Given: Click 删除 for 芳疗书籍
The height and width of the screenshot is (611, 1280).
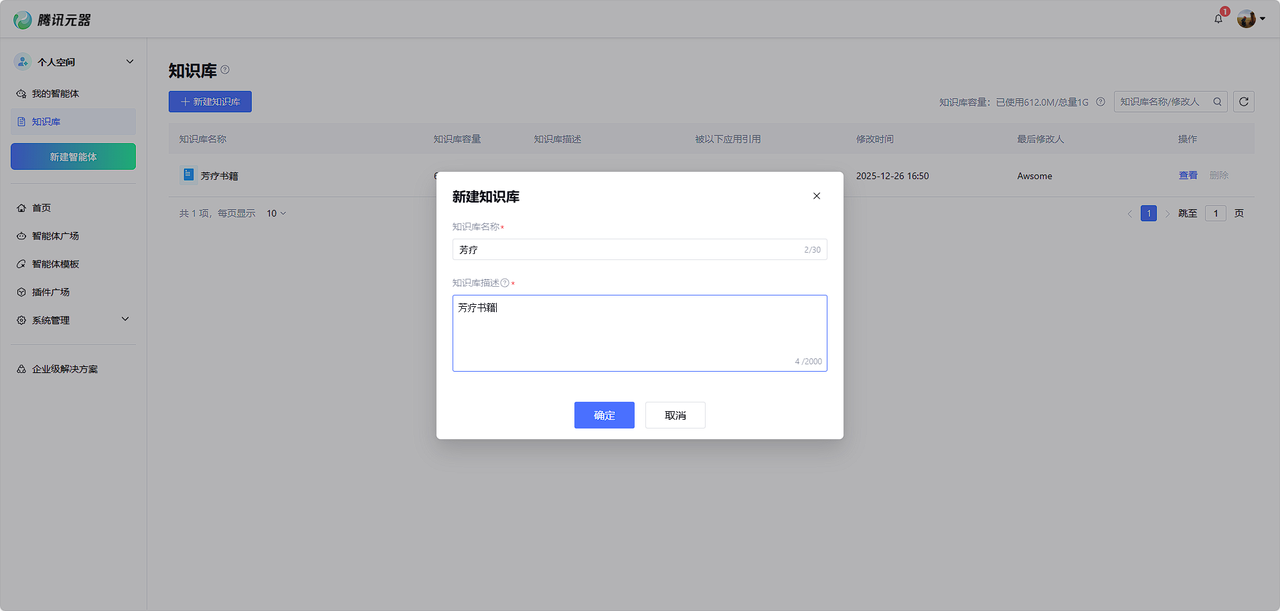Looking at the screenshot, I should point(1219,176).
